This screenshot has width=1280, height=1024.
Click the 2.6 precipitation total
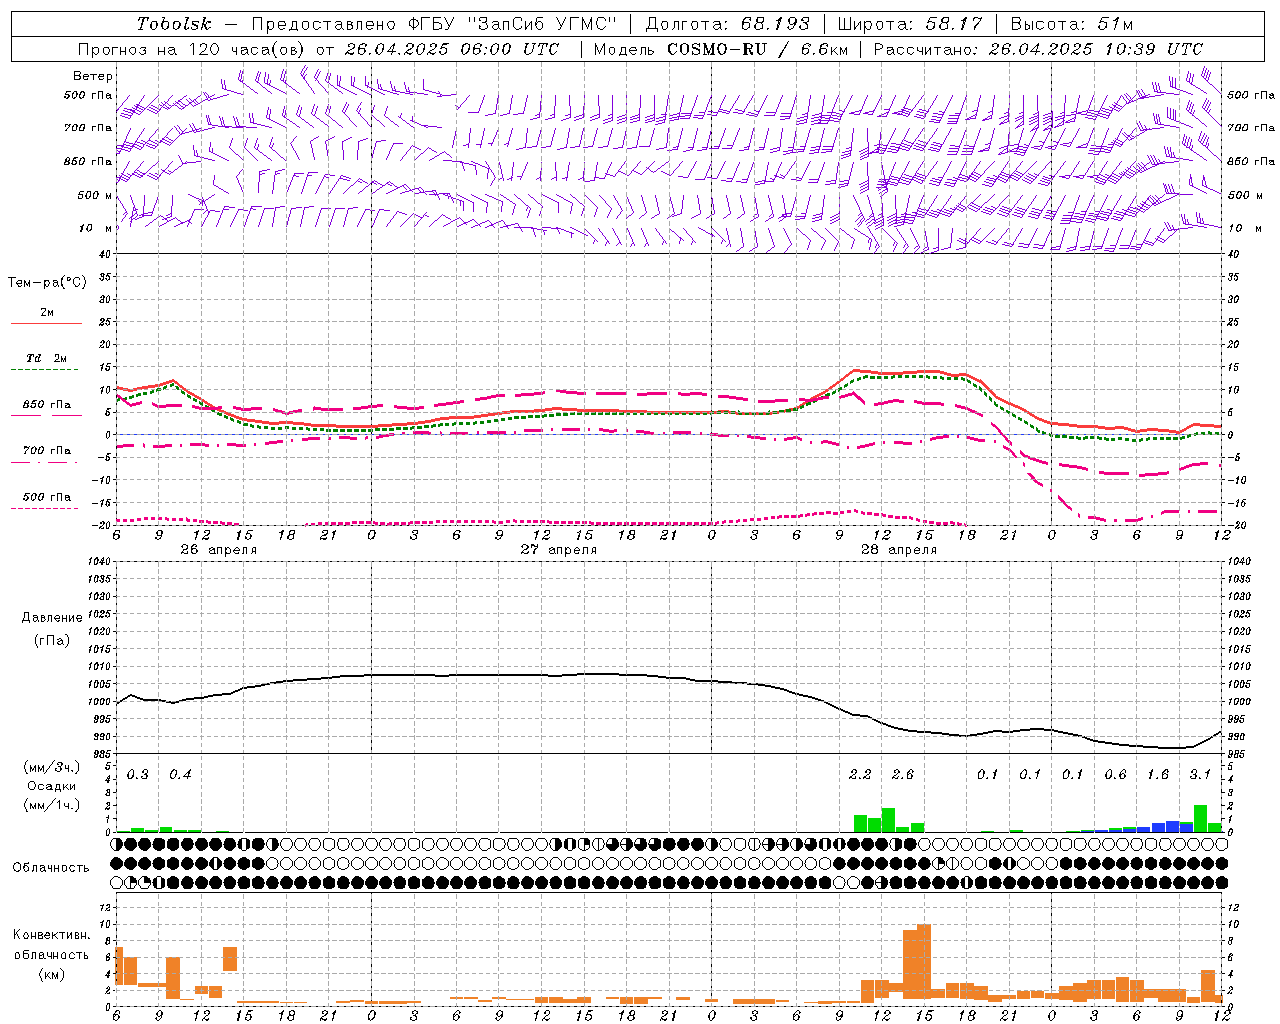[902, 775]
